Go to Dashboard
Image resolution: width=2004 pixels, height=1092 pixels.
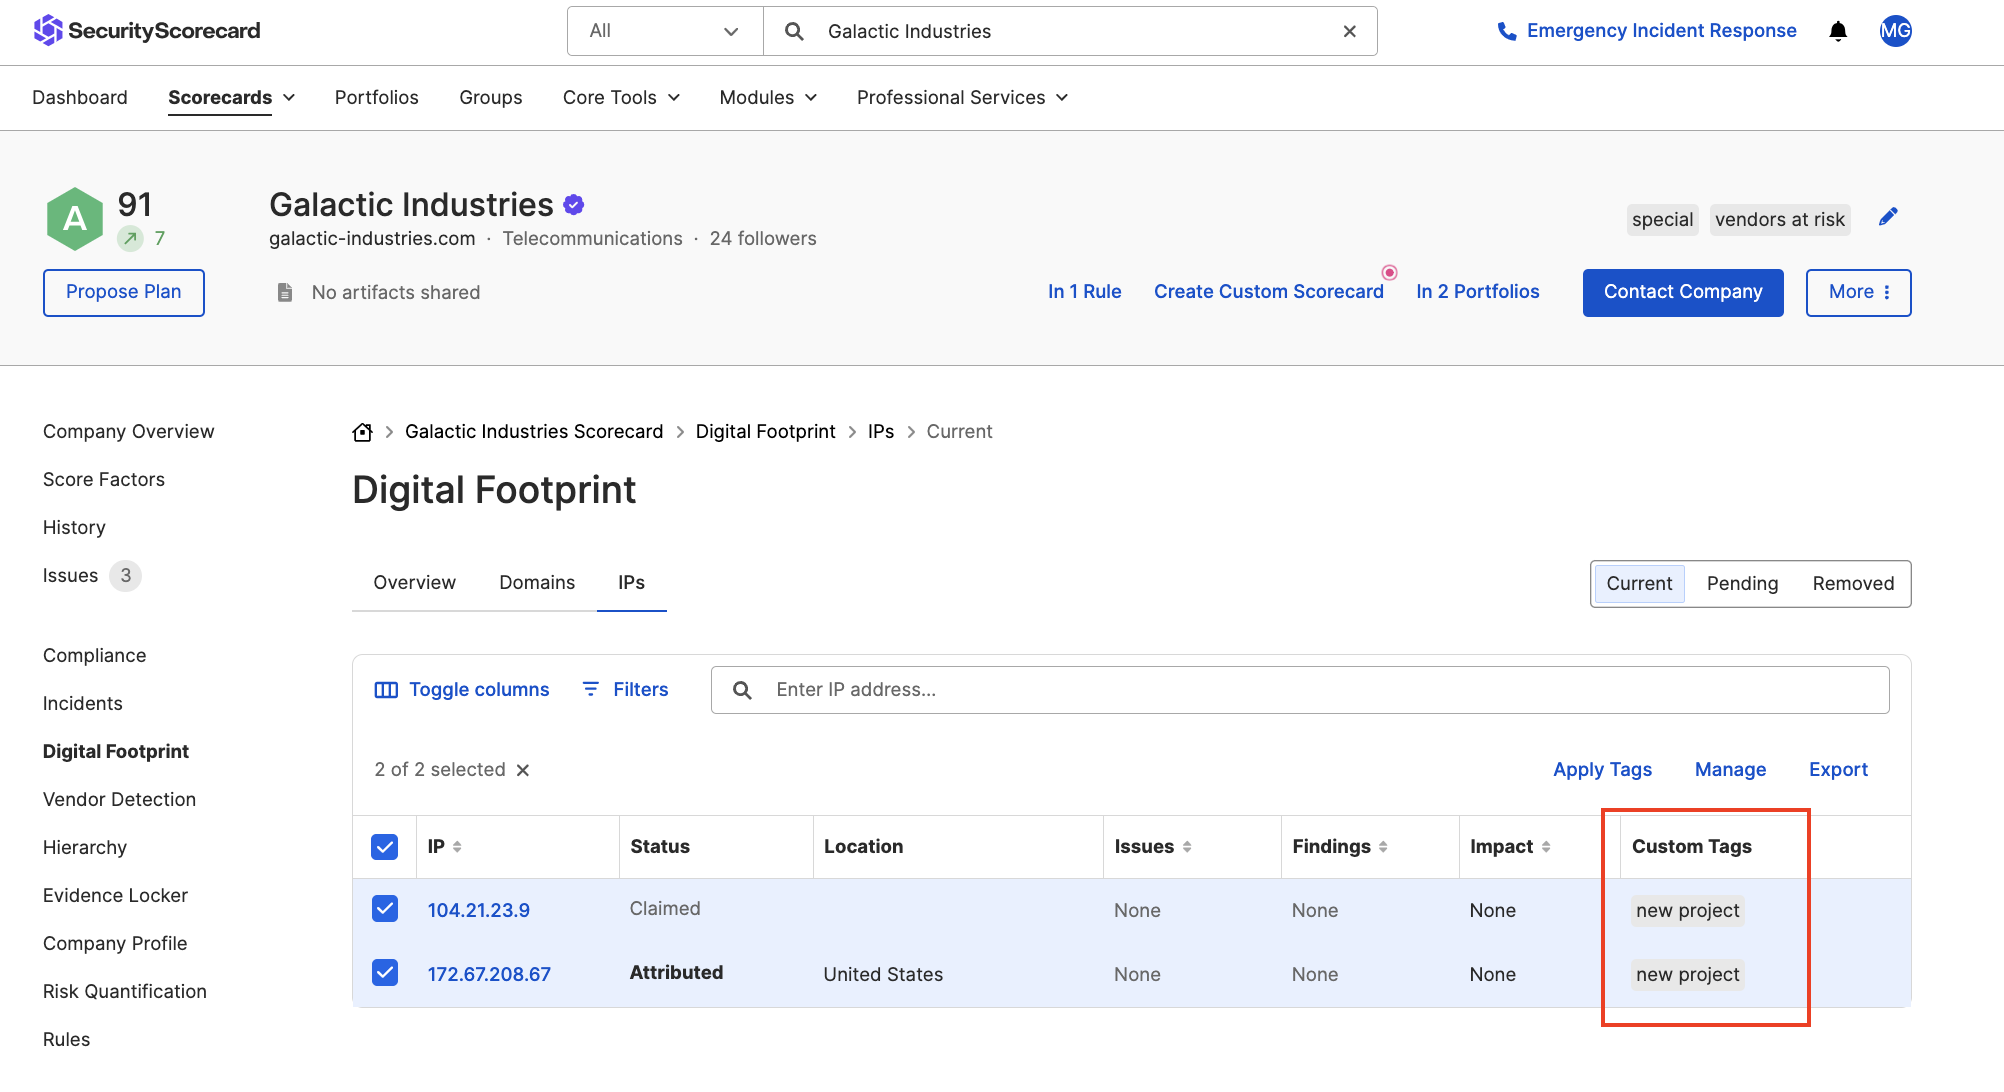click(80, 98)
